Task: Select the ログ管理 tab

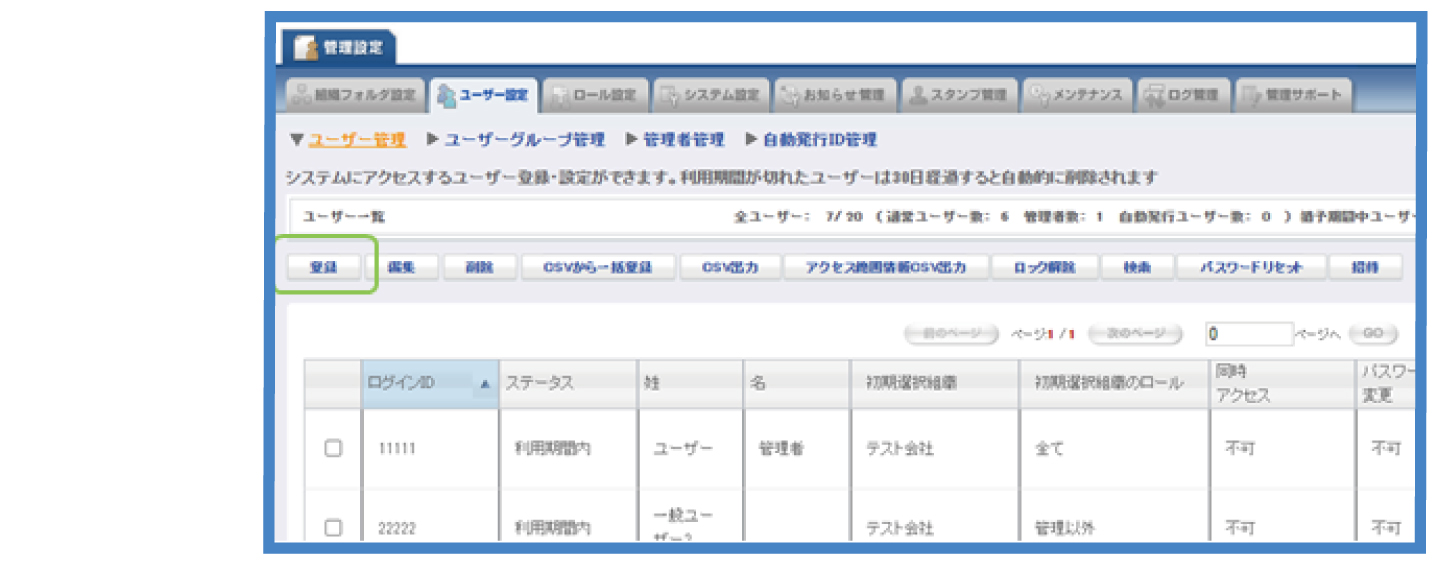Action: pos(1183,95)
